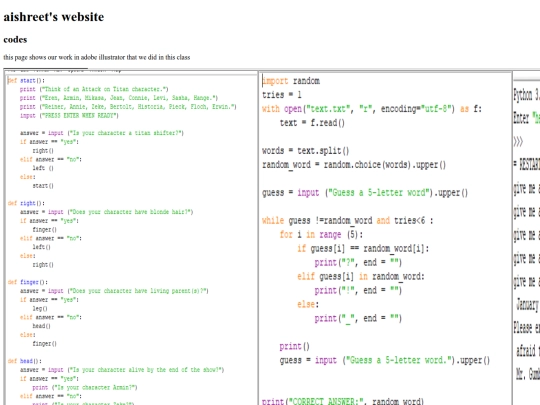Viewport: 540px width, 405px height.
Task: Click the "Is your character Armin?" print line
Action: (x=85, y=387)
